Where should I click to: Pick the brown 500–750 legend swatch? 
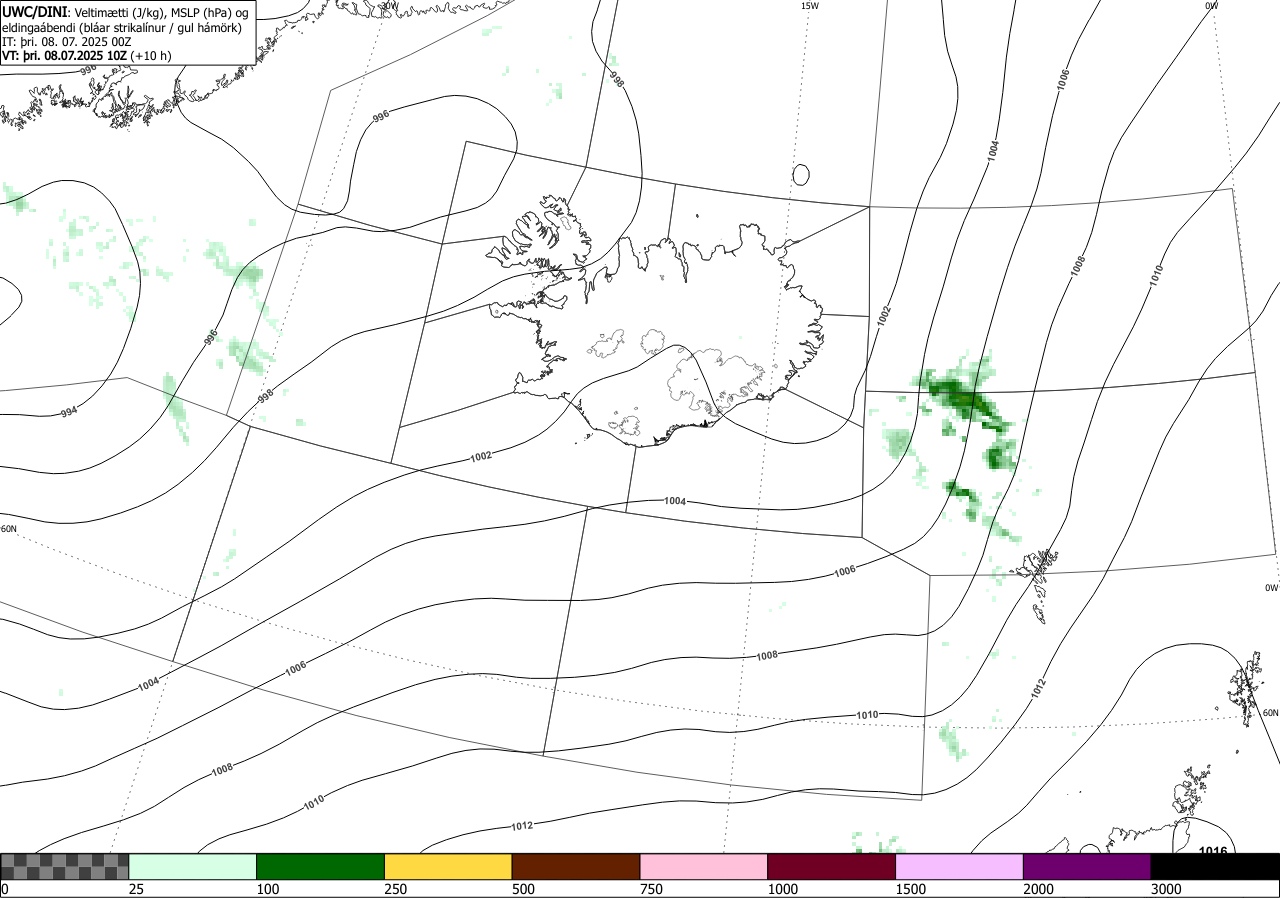click(x=576, y=866)
